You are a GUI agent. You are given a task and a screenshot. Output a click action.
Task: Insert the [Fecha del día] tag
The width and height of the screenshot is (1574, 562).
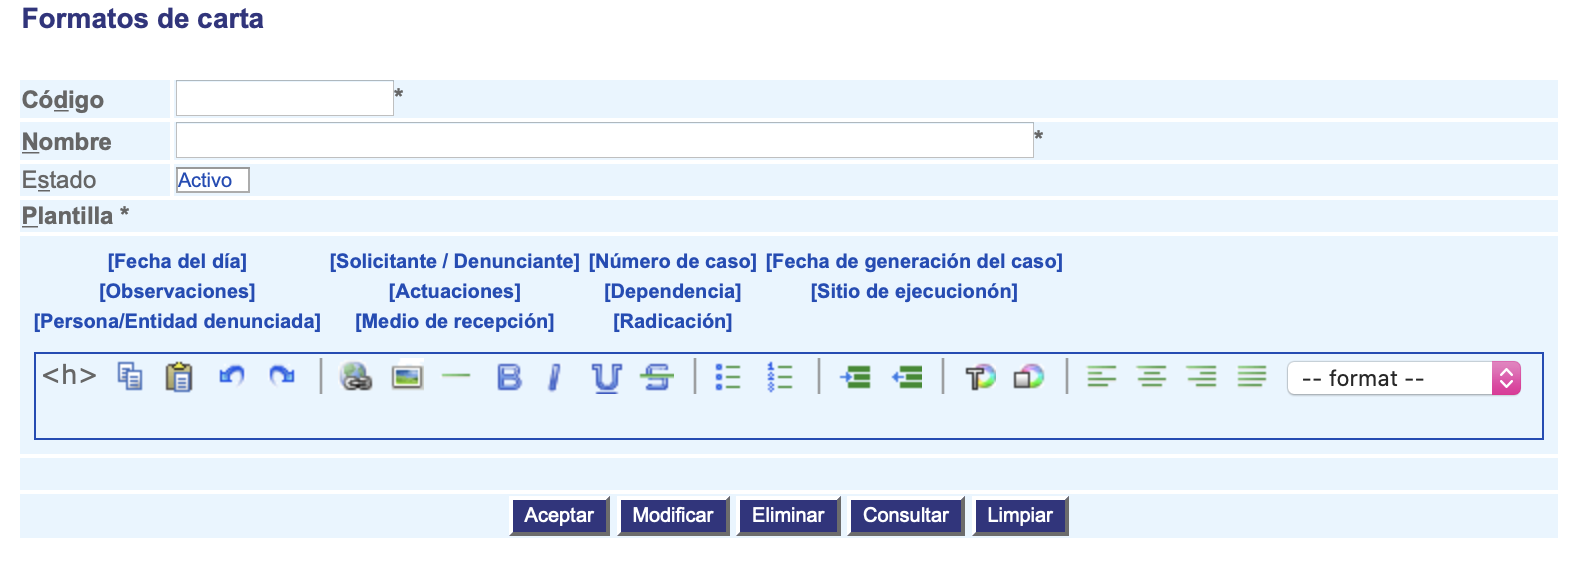click(177, 261)
